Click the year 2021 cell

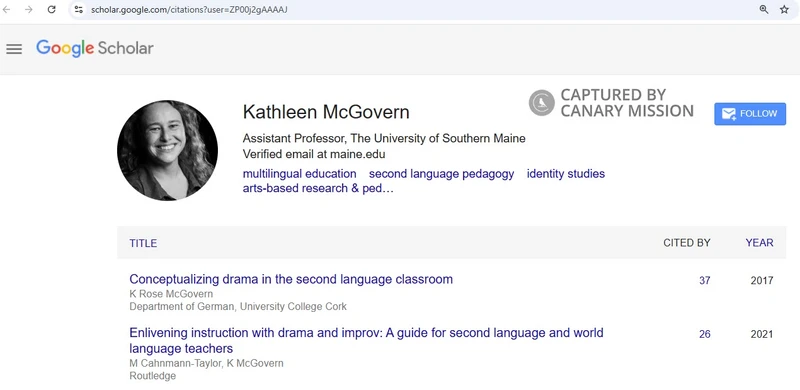(x=762, y=334)
